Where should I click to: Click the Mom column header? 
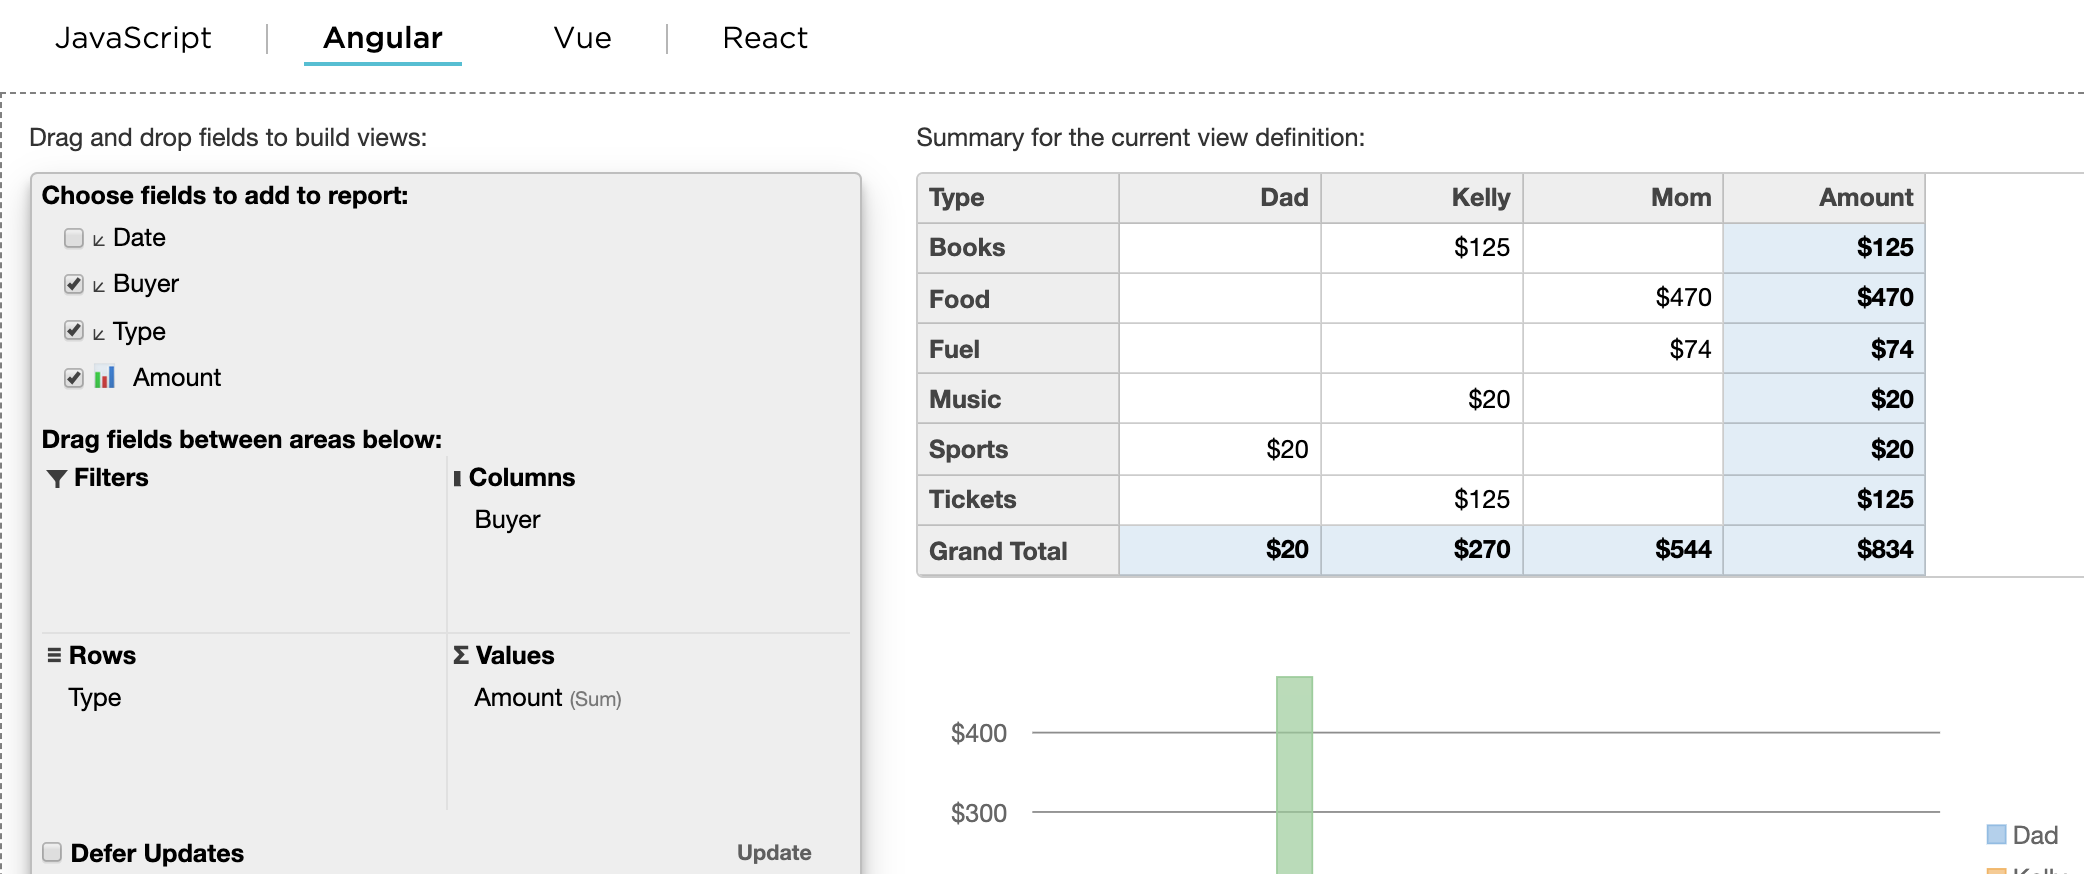point(1623,198)
